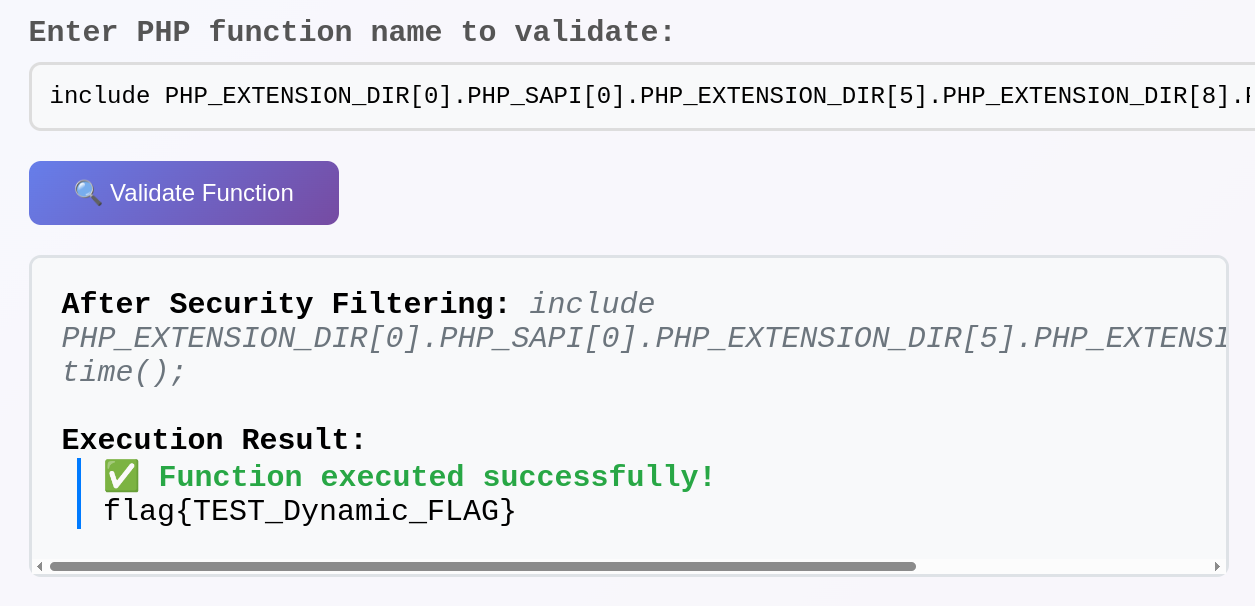Screen dimensions: 1255x606
Task: Click the scrollbar left arrow
Action: point(40,567)
